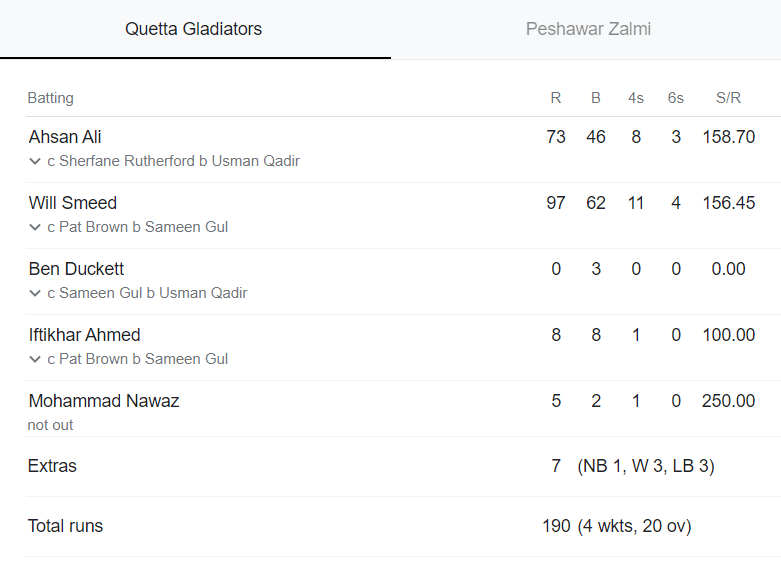The height and width of the screenshot is (565, 781).
Task: Open Ben Duckett player name
Action: click(76, 269)
